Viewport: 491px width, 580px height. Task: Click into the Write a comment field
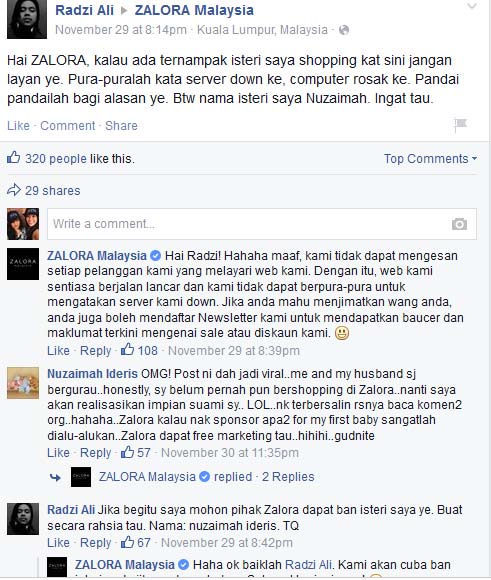click(x=262, y=224)
